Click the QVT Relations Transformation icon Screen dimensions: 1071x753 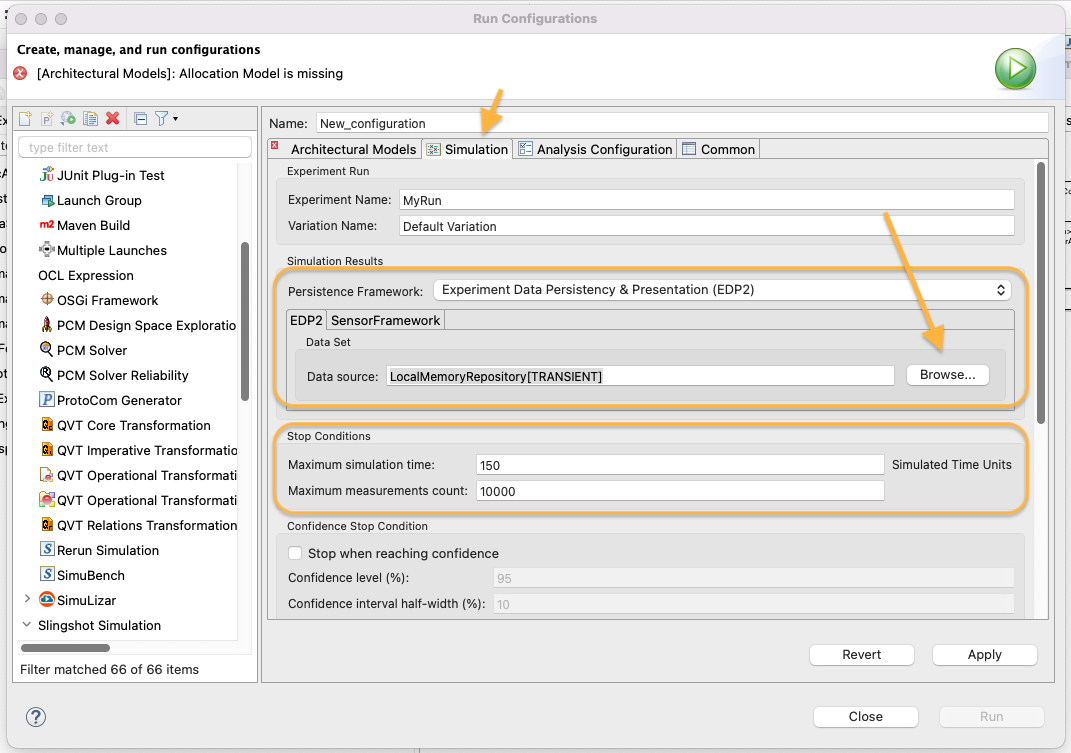point(47,525)
